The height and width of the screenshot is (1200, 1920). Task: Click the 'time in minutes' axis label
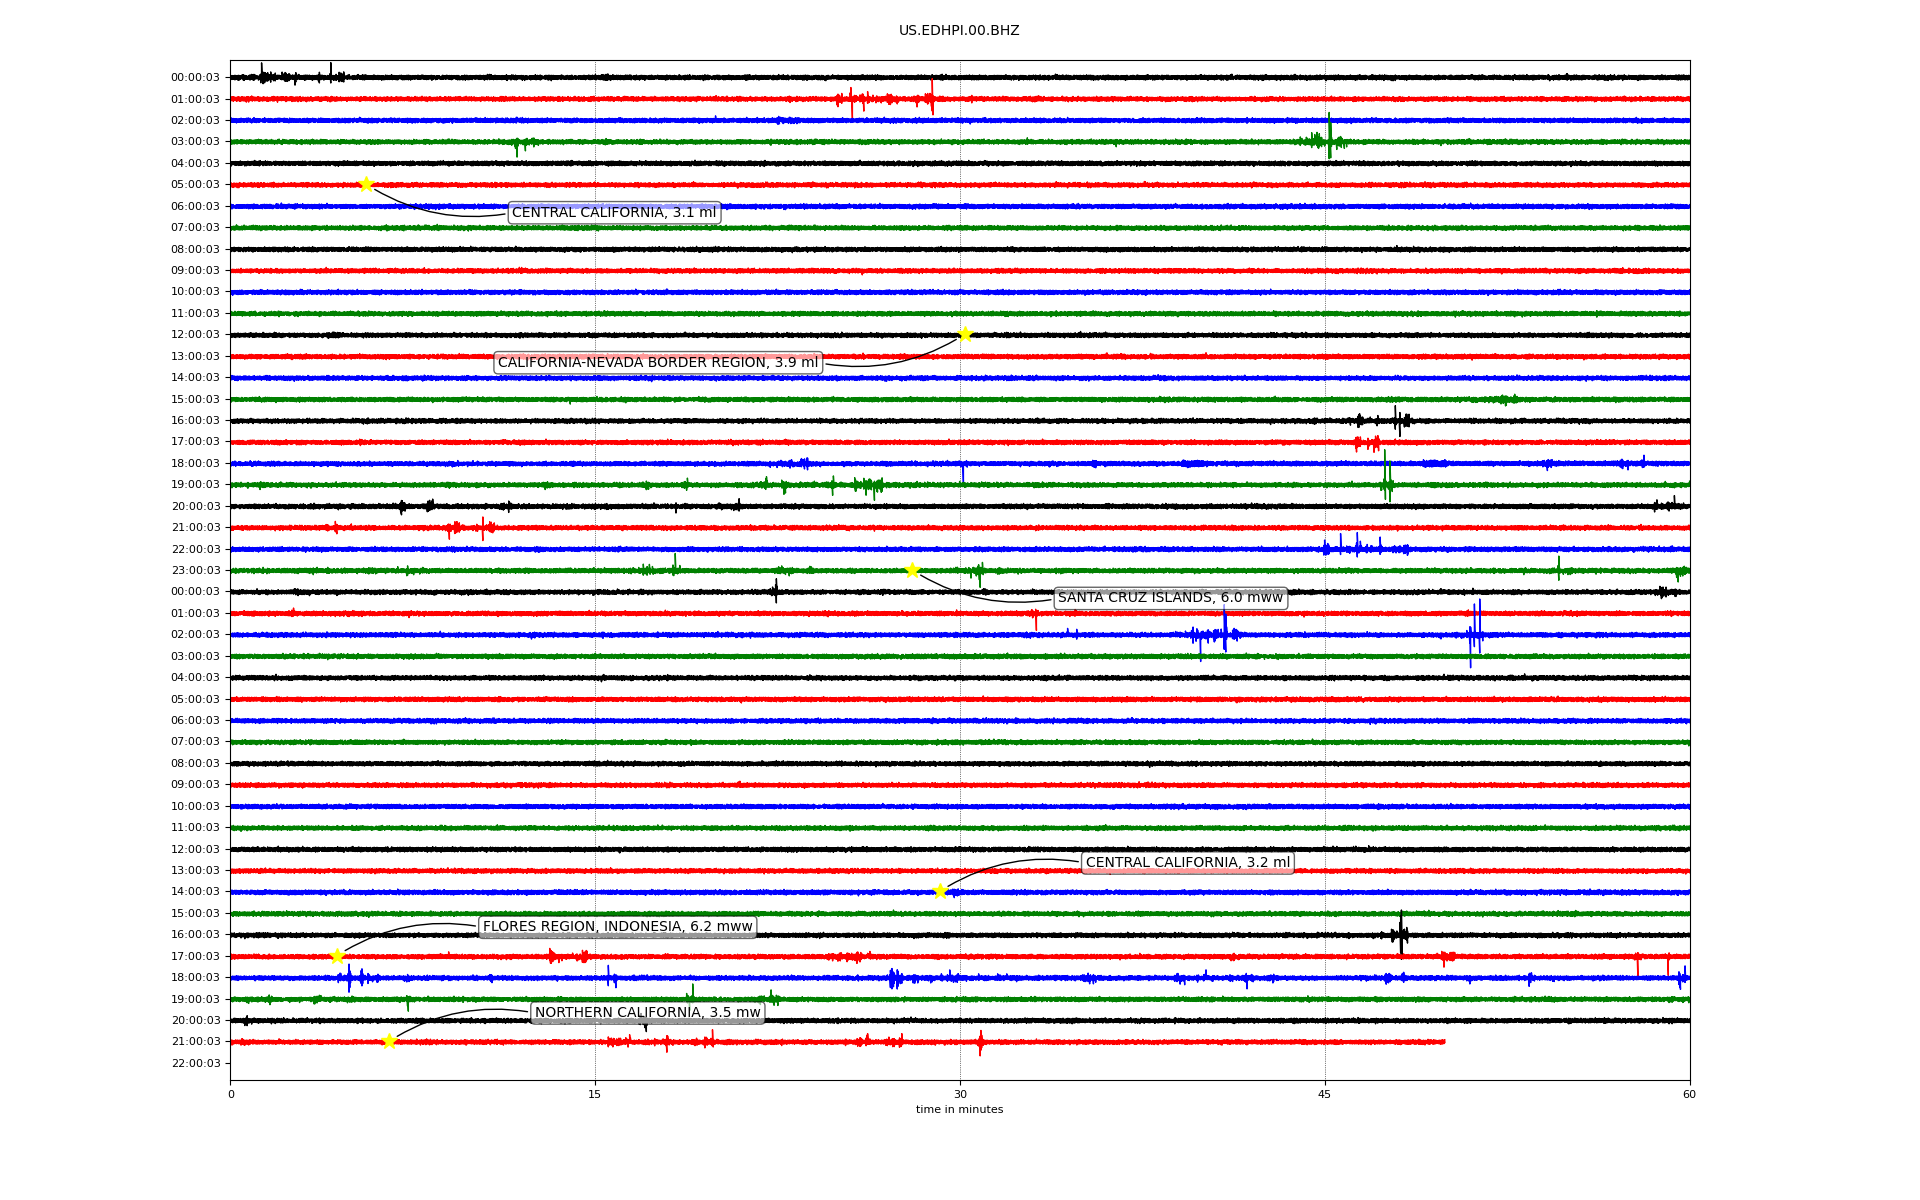click(x=959, y=1109)
